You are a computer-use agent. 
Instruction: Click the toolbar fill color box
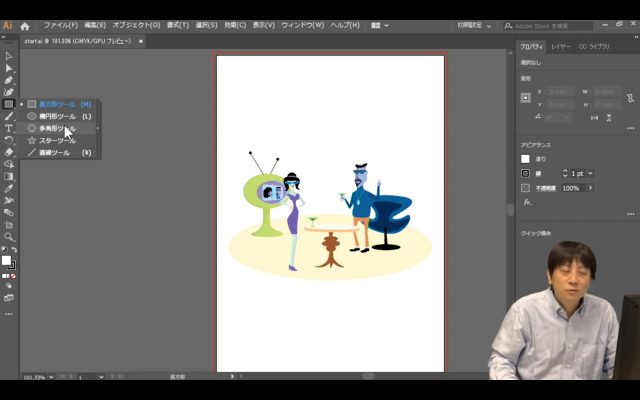[x=6, y=260]
